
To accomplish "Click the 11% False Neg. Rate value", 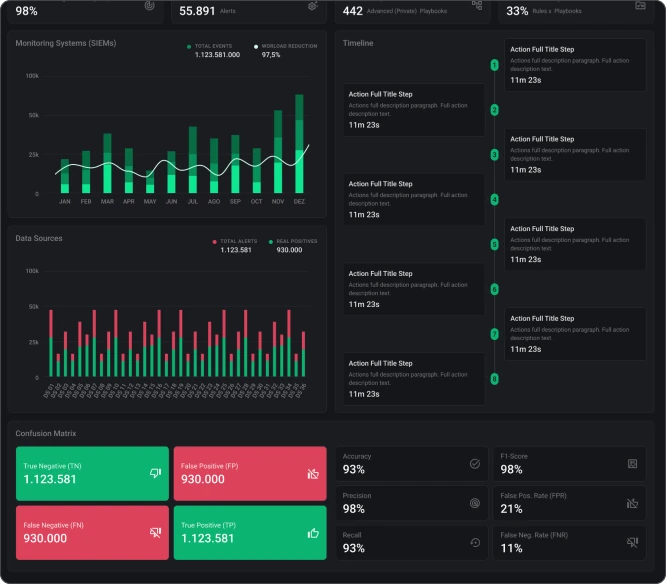I will (511, 548).
